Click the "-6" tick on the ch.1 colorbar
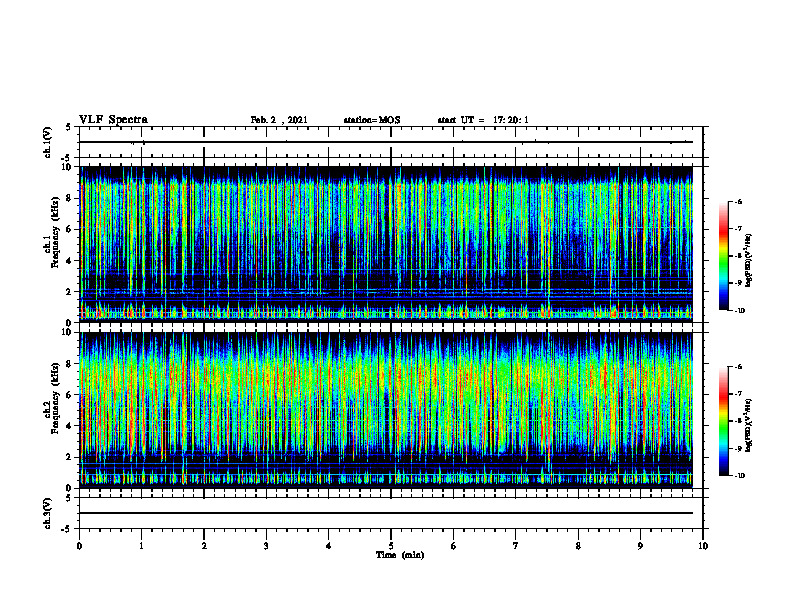The image size is (792, 612). click(738, 202)
